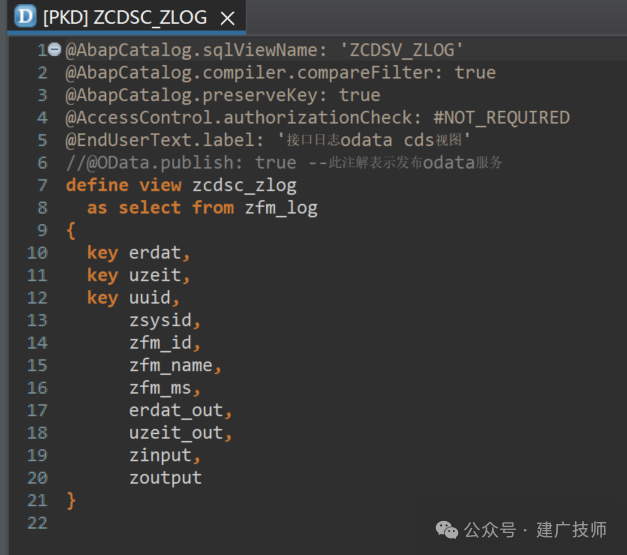Click the WeChat logo watermark icon

point(447,530)
